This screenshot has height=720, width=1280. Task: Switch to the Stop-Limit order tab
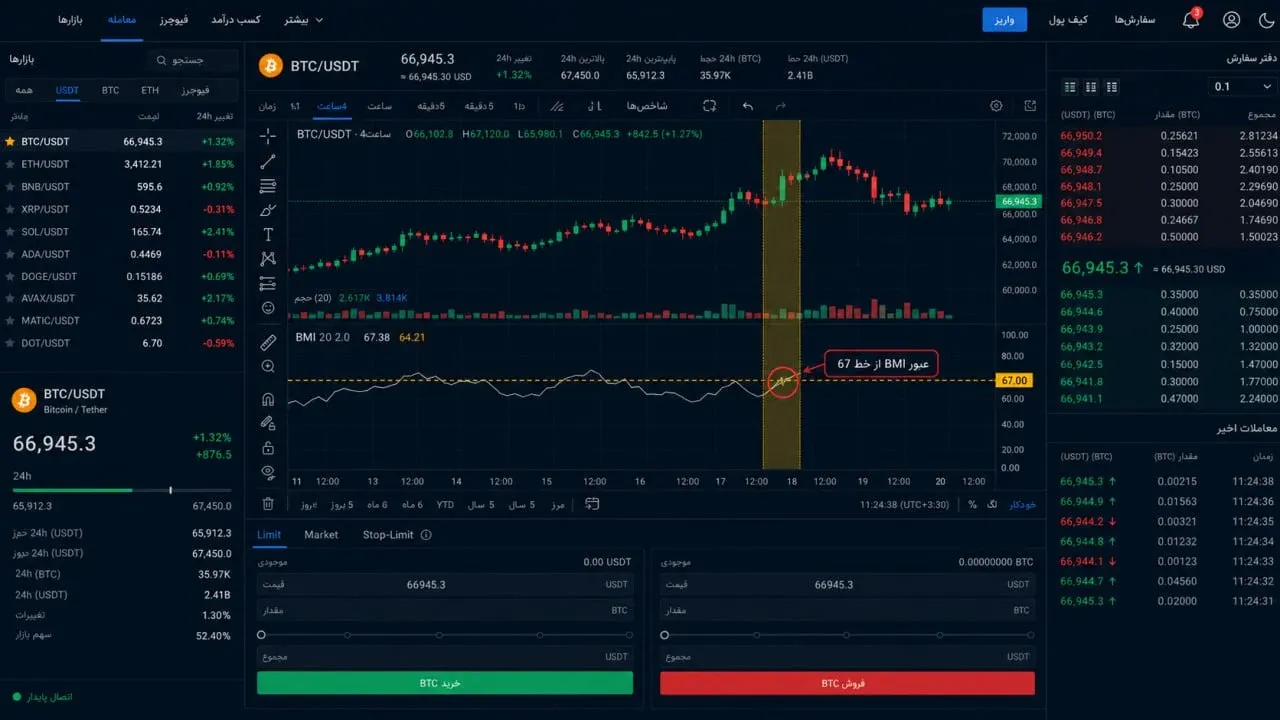pos(388,535)
